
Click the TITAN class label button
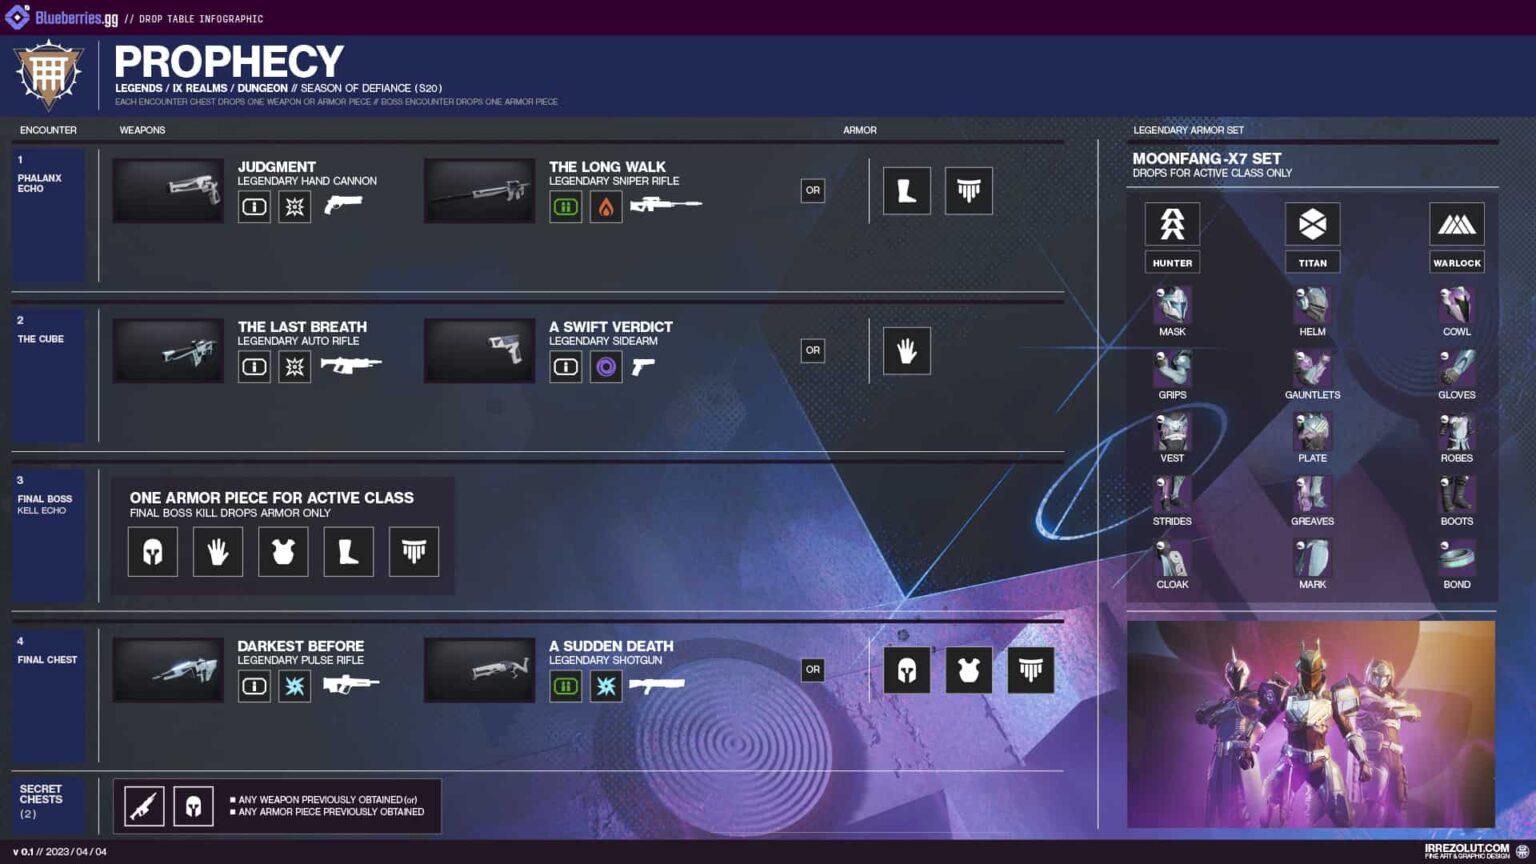tap(1312, 263)
